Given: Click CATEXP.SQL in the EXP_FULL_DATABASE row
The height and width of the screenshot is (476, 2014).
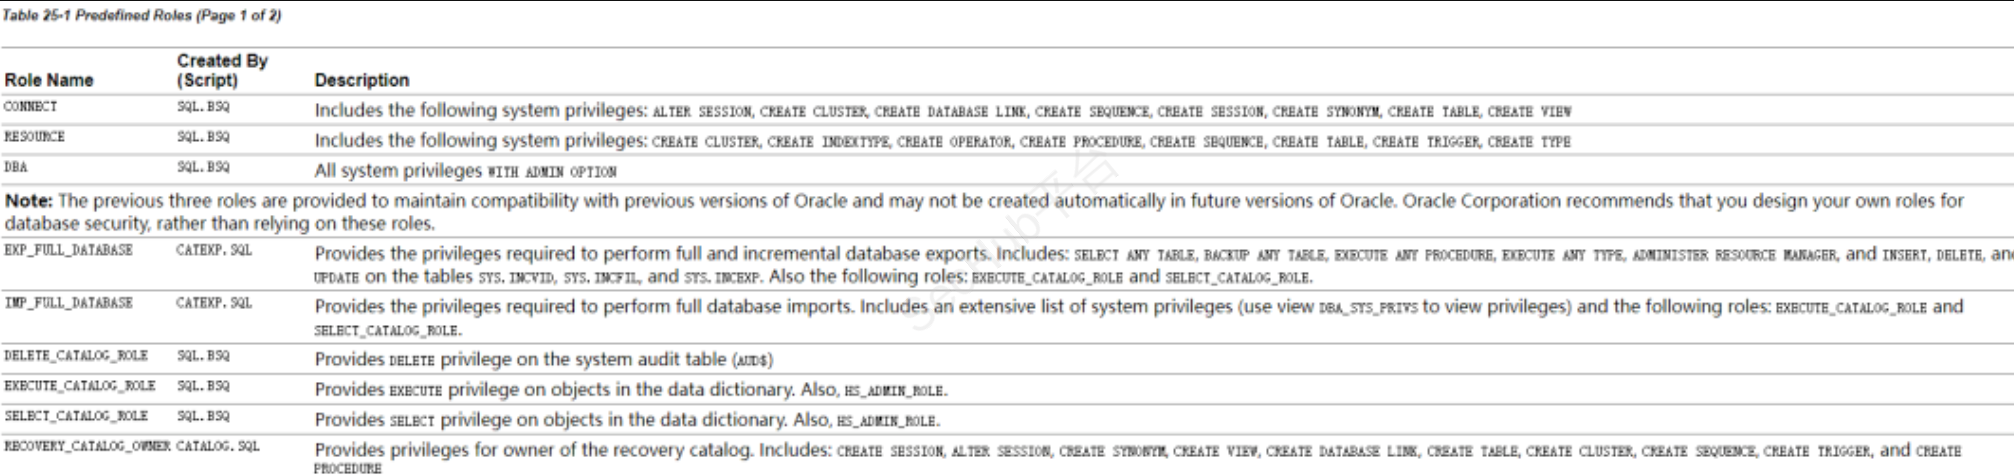Looking at the screenshot, I should (214, 250).
